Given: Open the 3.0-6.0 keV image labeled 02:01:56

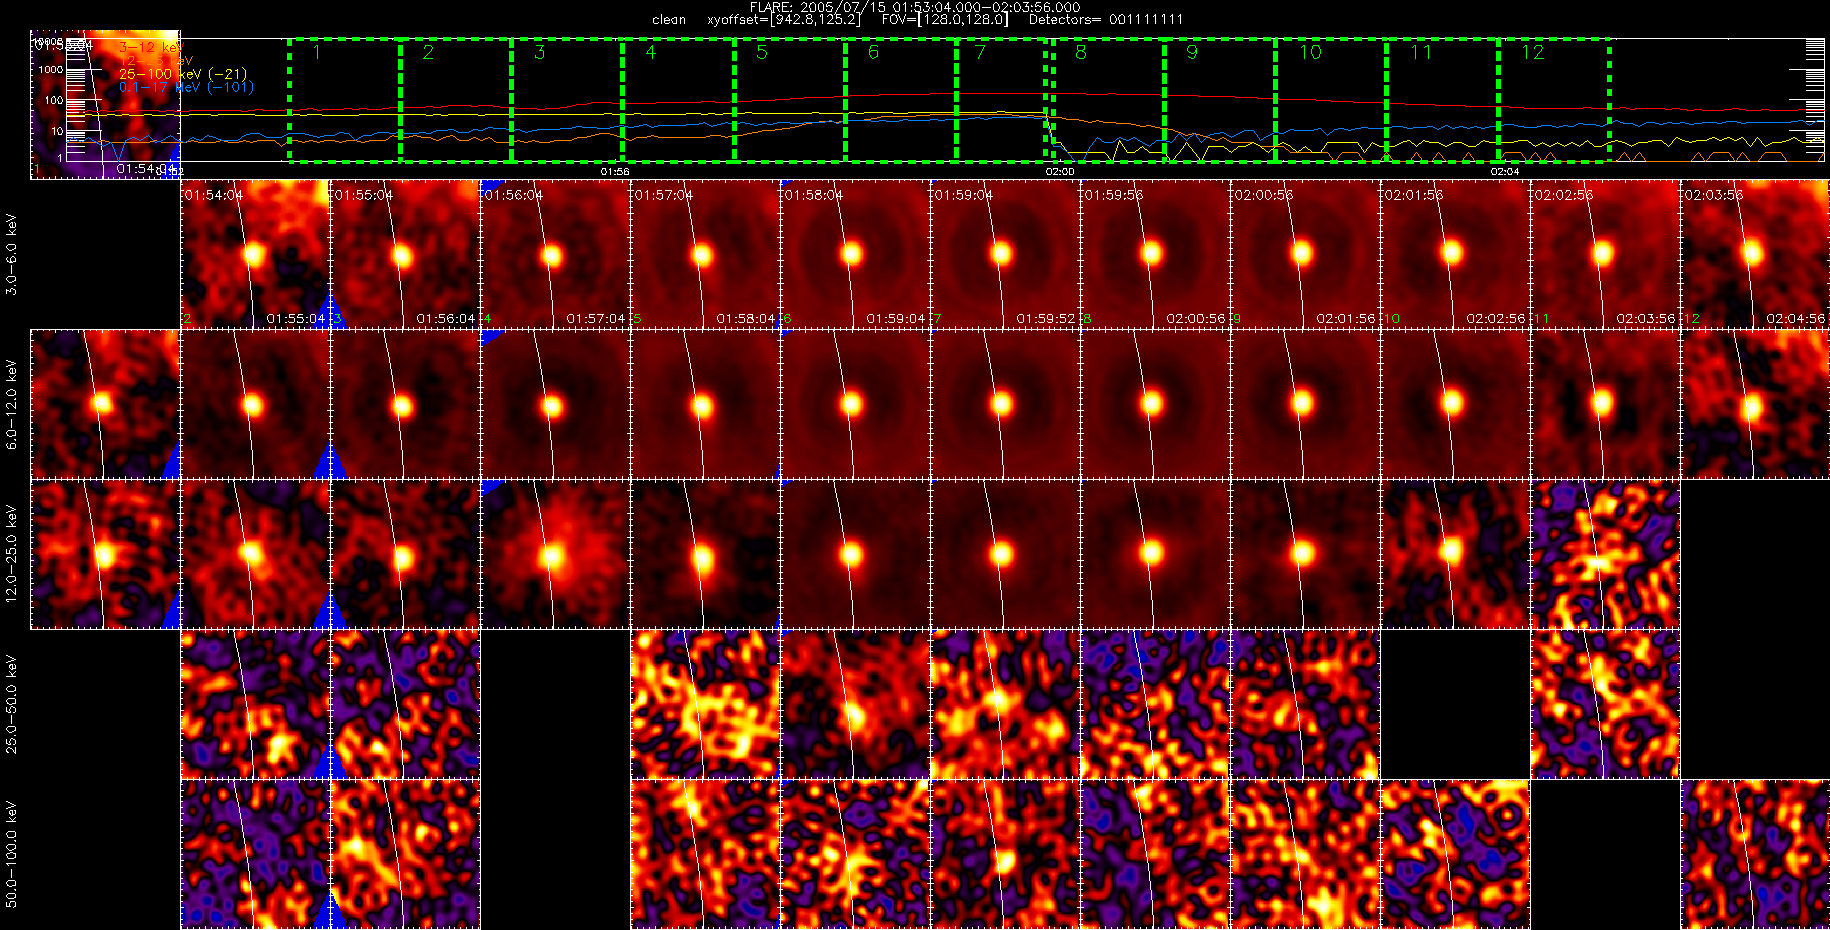Looking at the screenshot, I should (x=1455, y=254).
